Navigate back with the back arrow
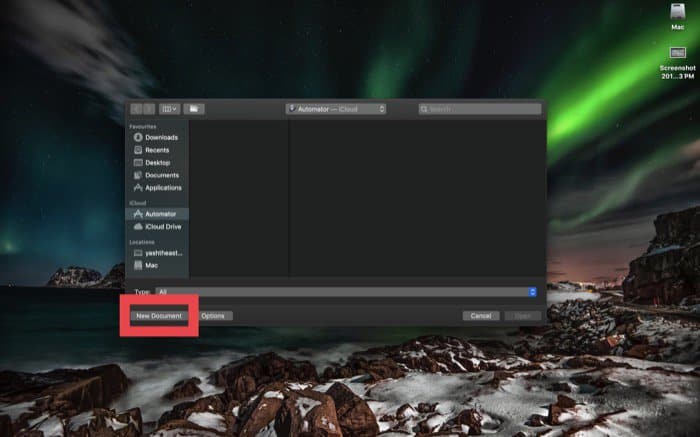This screenshot has height=437, width=700. pos(134,108)
